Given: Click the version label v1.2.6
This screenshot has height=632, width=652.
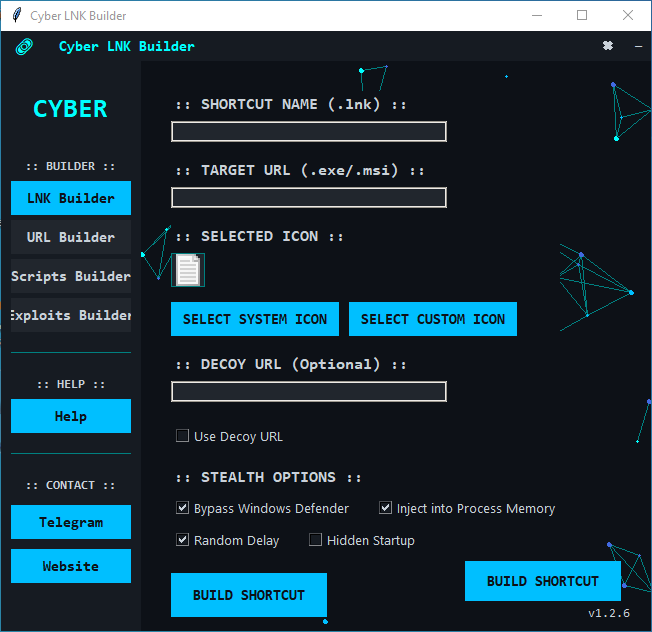Looking at the screenshot, I should click(609, 613).
